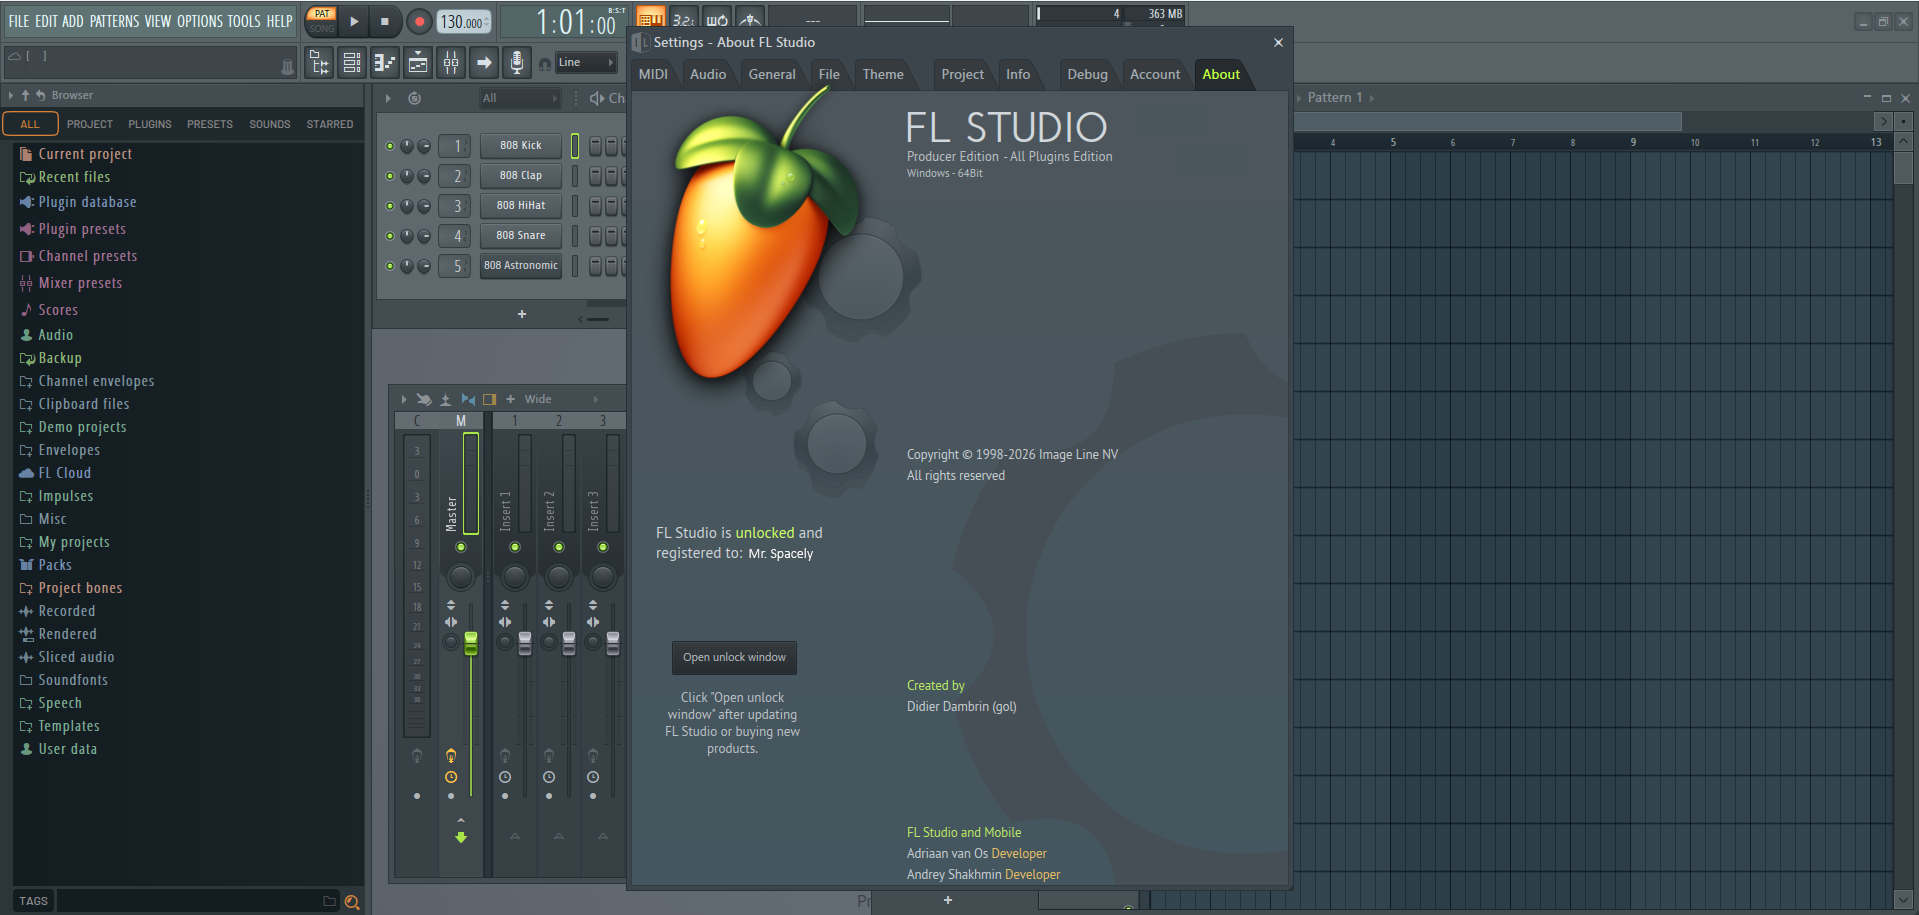Open the Wide mixer layout dropdown
This screenshot has height=915, width=1919.
560,399
